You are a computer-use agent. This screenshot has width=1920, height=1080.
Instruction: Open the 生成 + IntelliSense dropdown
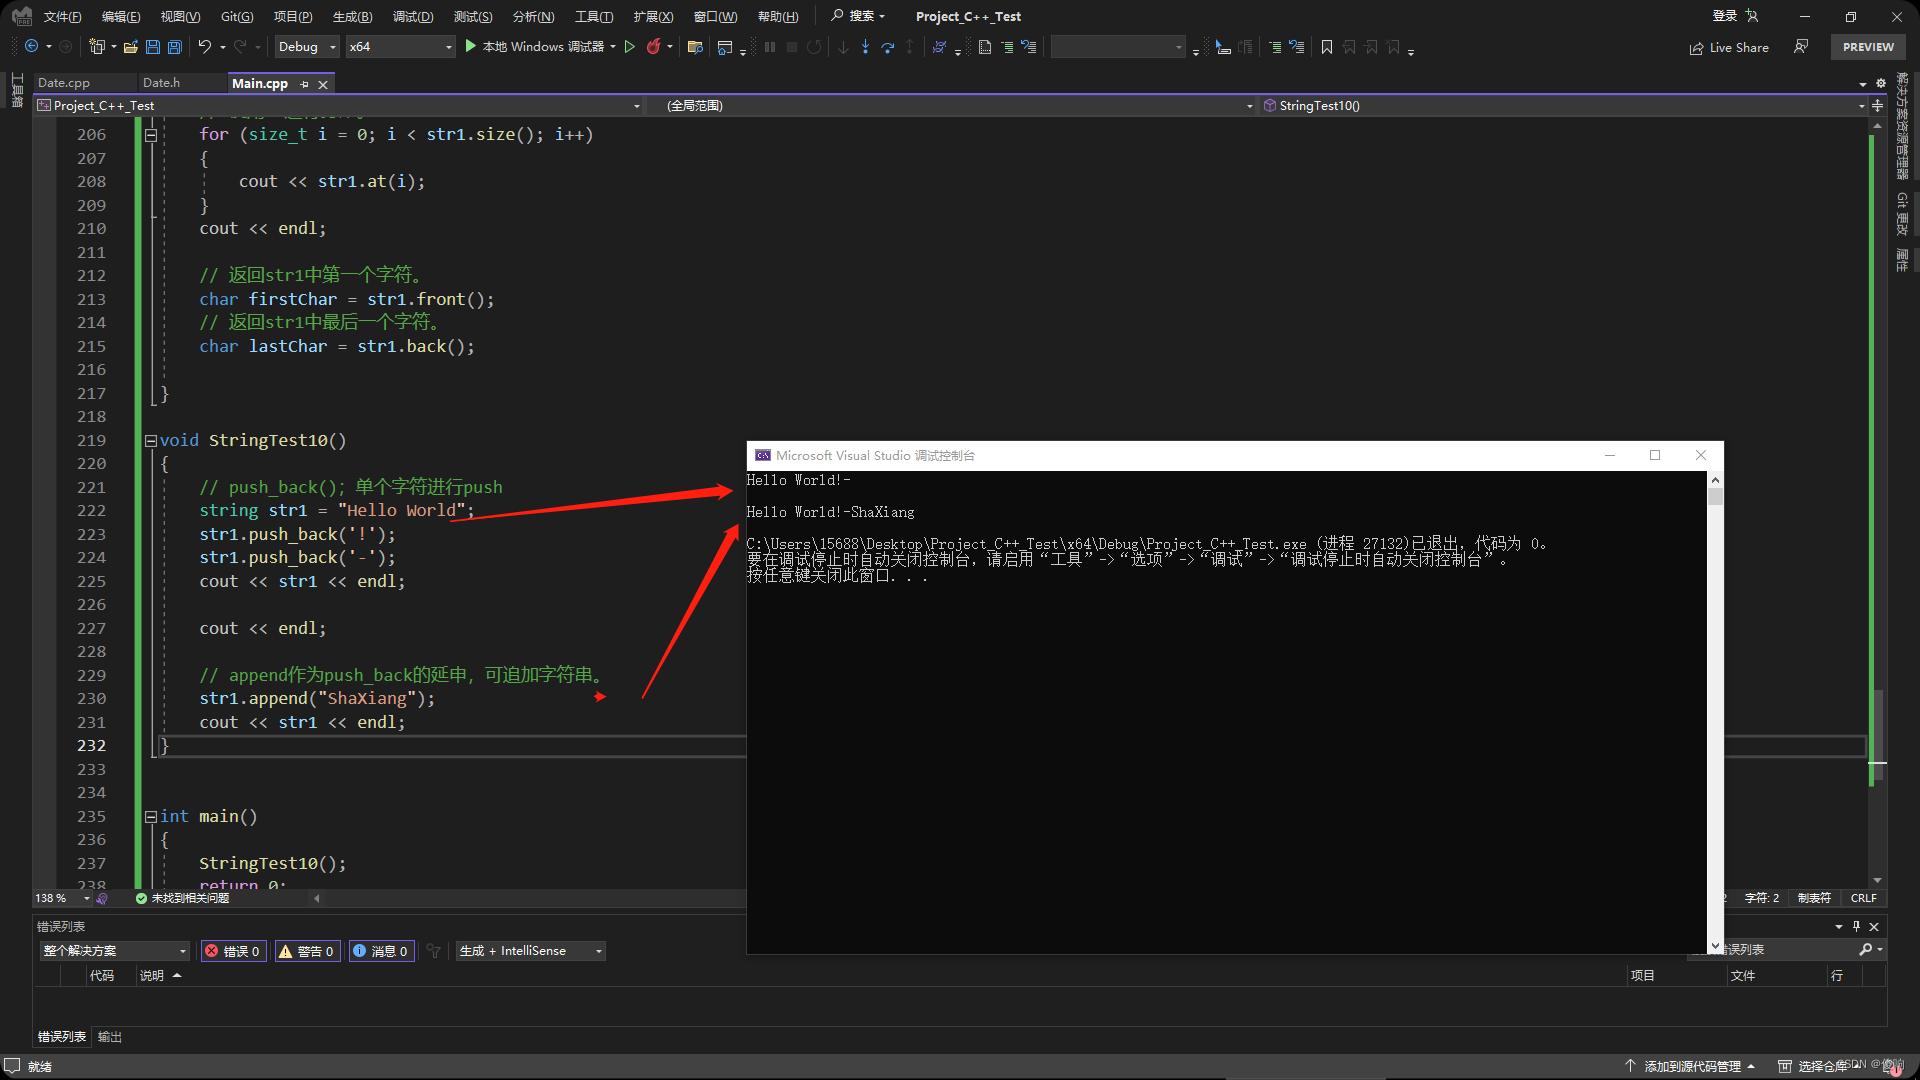coord(531,951)
